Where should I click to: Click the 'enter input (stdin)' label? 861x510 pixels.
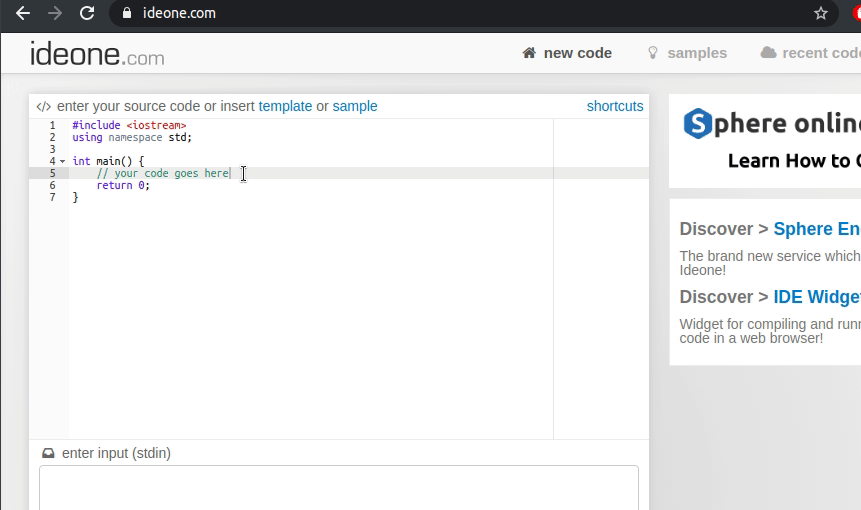point(116,453)
